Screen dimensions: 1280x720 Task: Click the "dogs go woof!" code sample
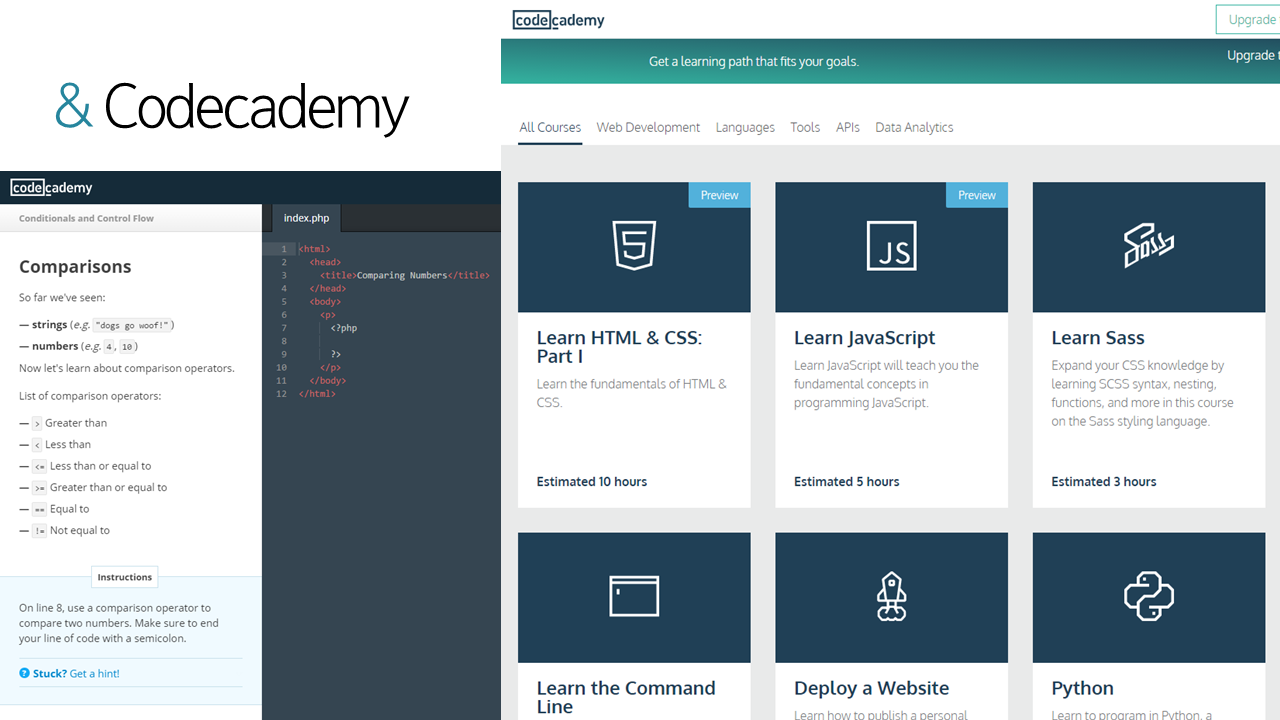click(x=133, y=325)
